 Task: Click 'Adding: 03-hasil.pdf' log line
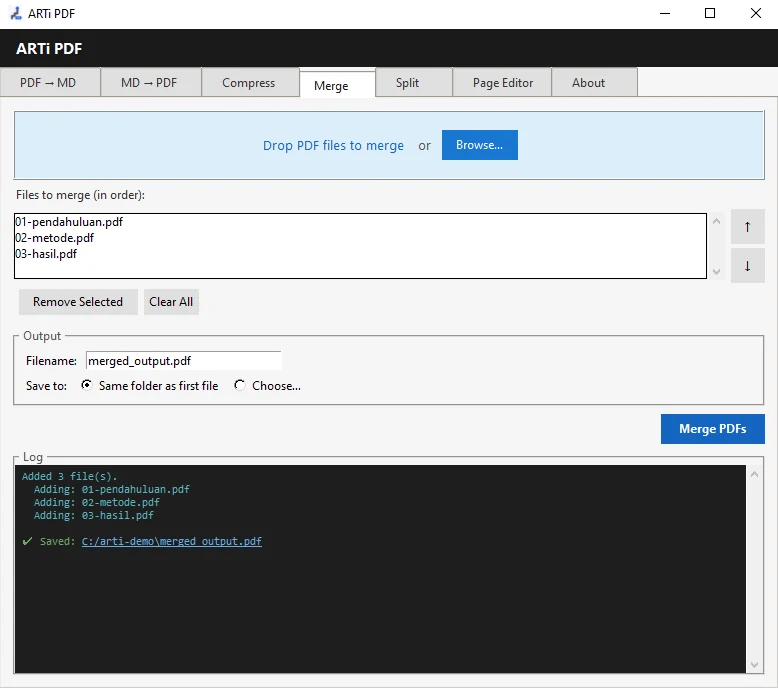(94, 515)
